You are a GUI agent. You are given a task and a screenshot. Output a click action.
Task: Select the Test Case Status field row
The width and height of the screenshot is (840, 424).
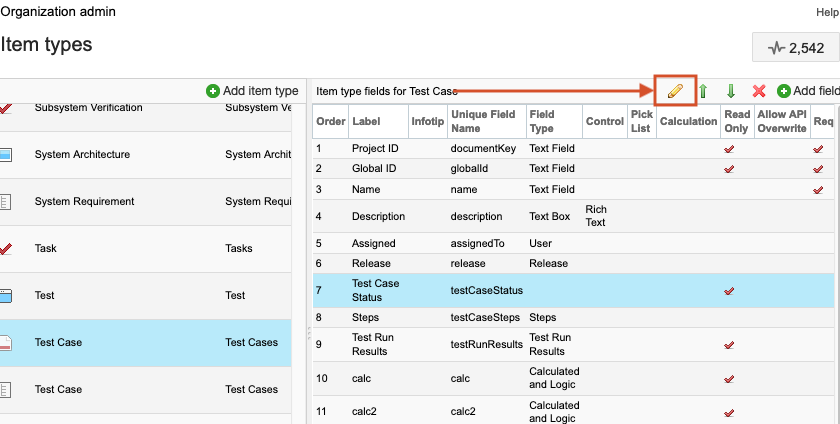[573, 291]
